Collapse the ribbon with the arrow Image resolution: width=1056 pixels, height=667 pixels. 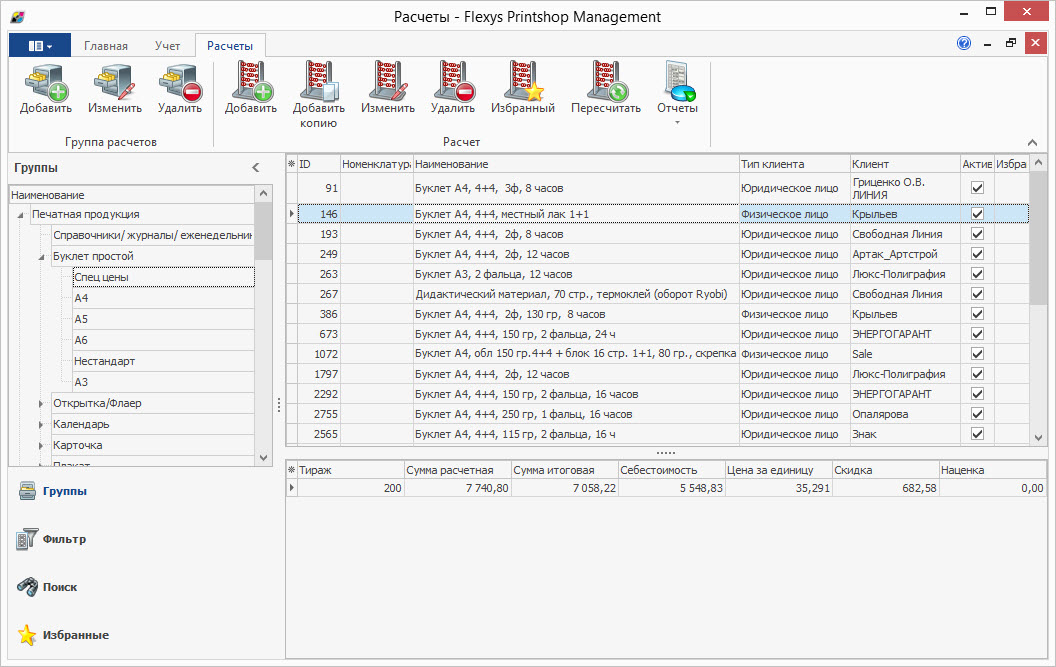coord(1032,142)
